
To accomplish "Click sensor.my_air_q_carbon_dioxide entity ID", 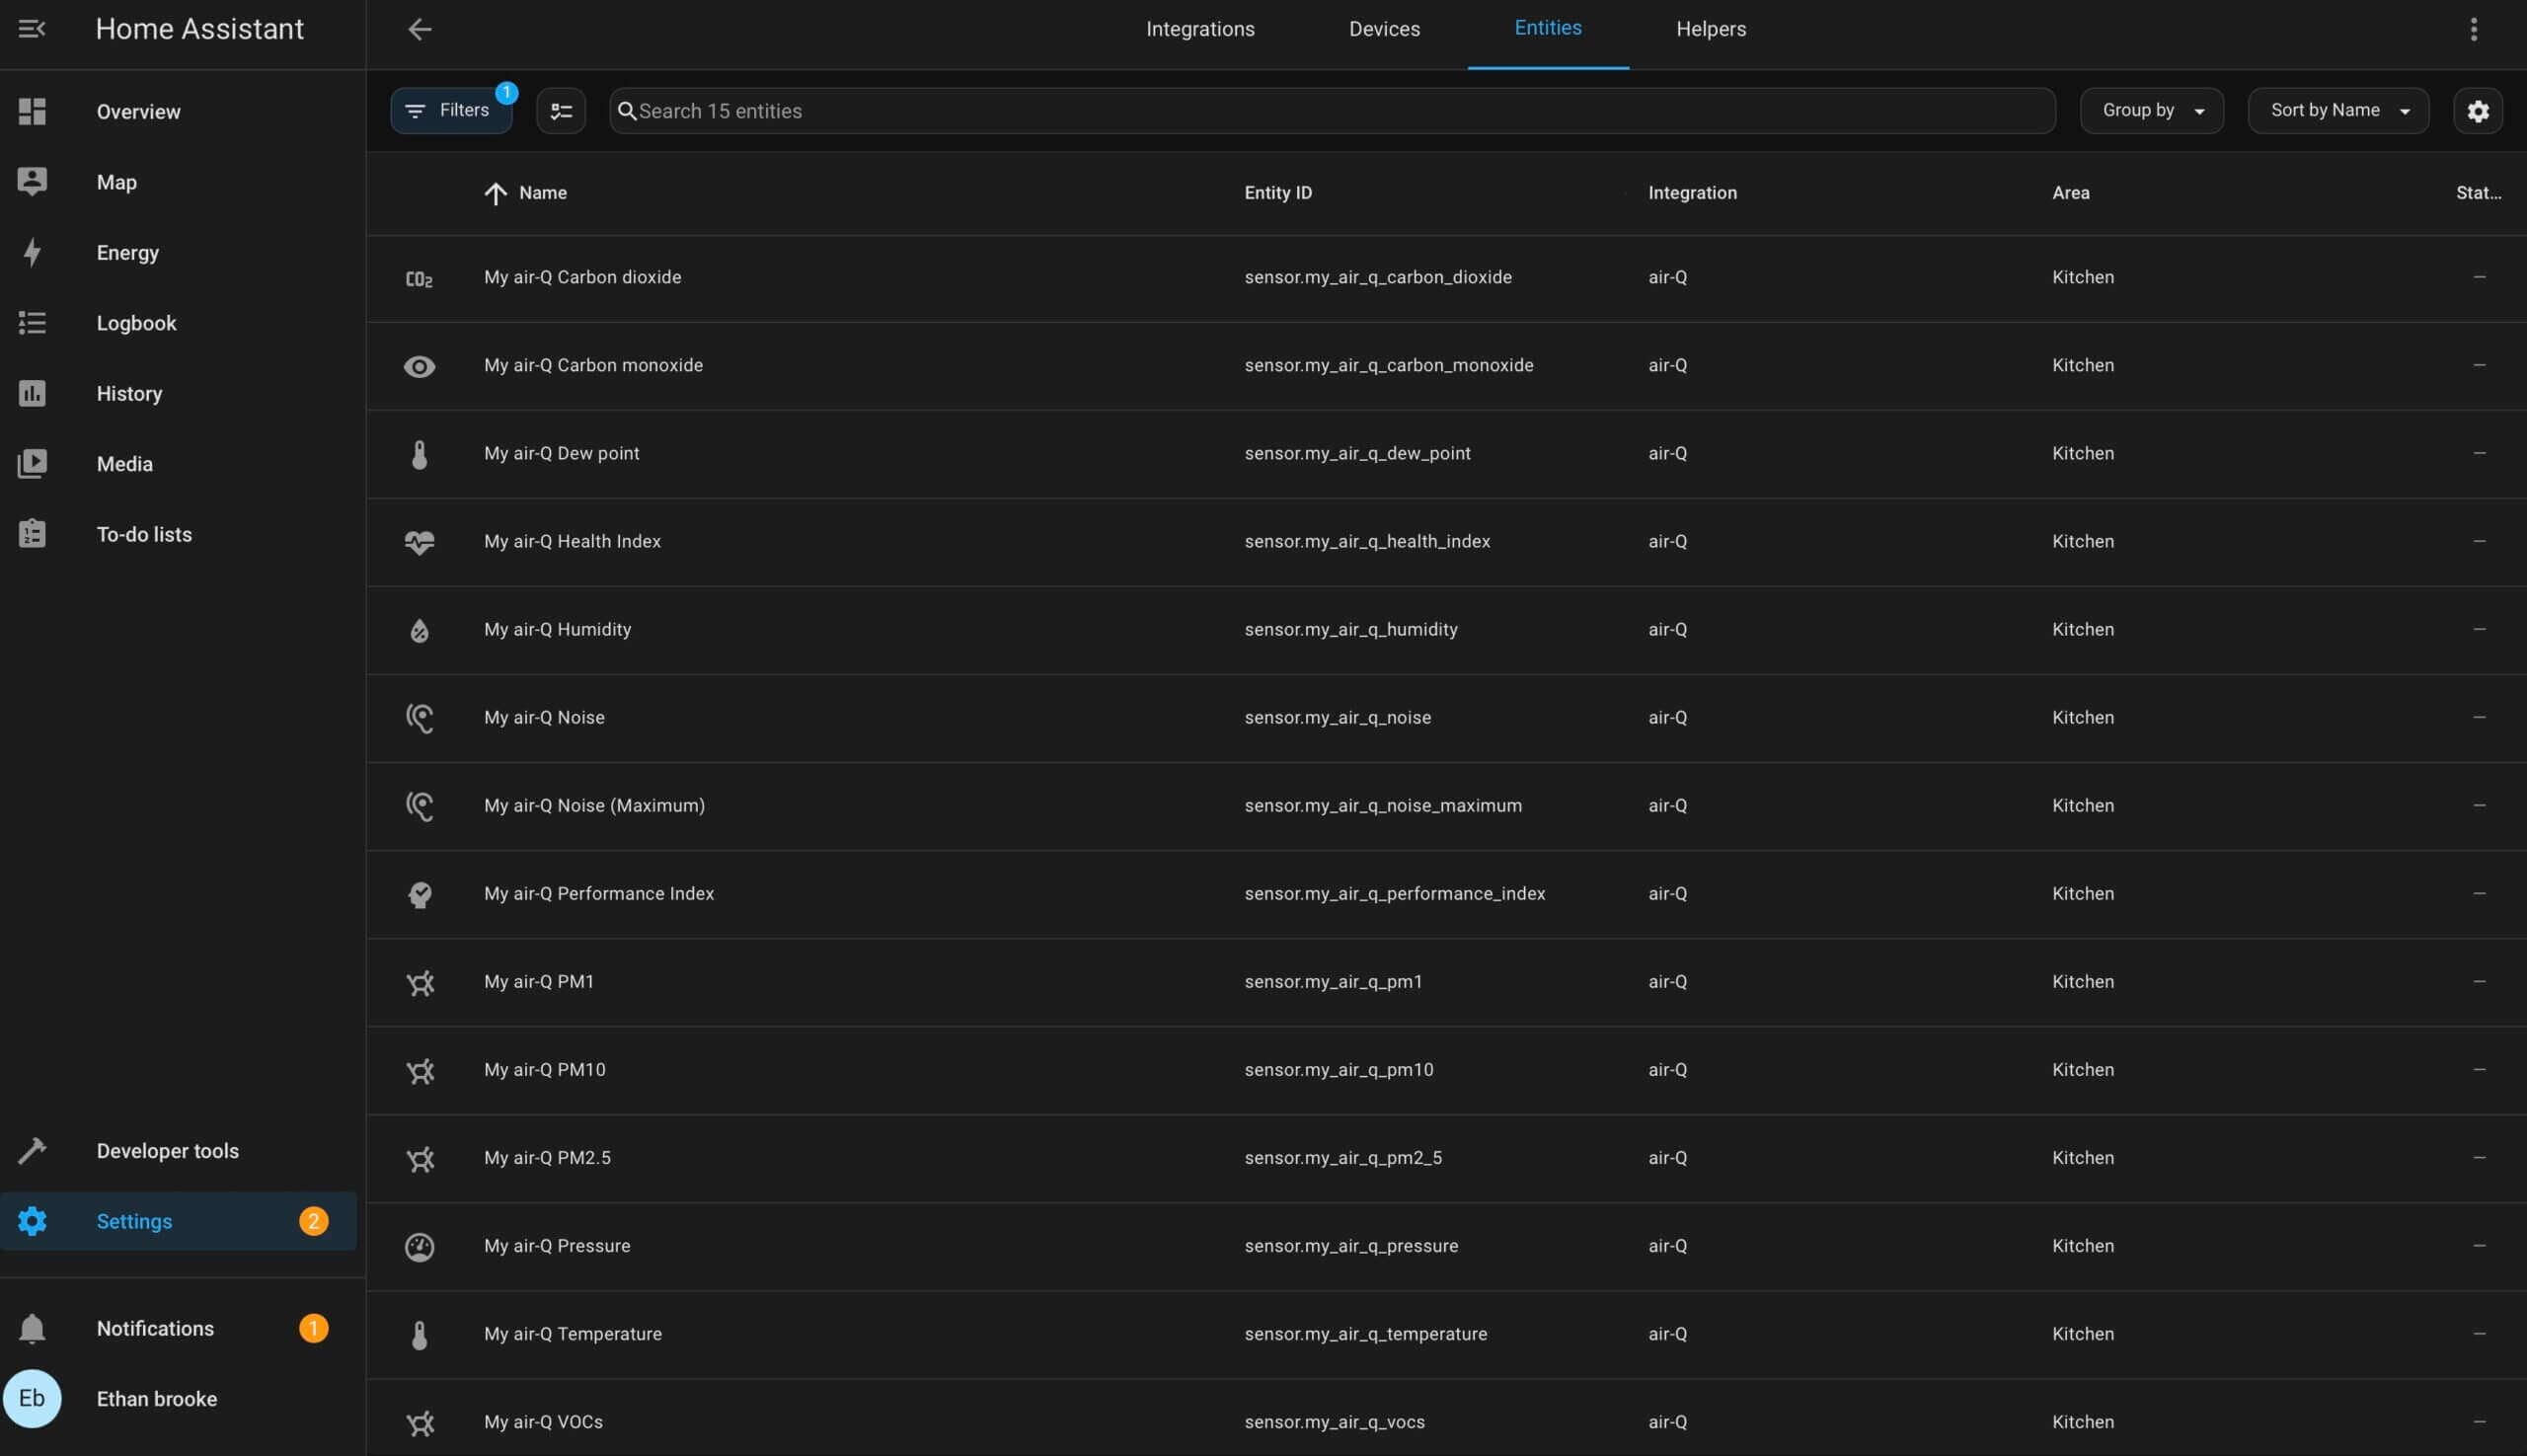I will (x=1378, y=277).
